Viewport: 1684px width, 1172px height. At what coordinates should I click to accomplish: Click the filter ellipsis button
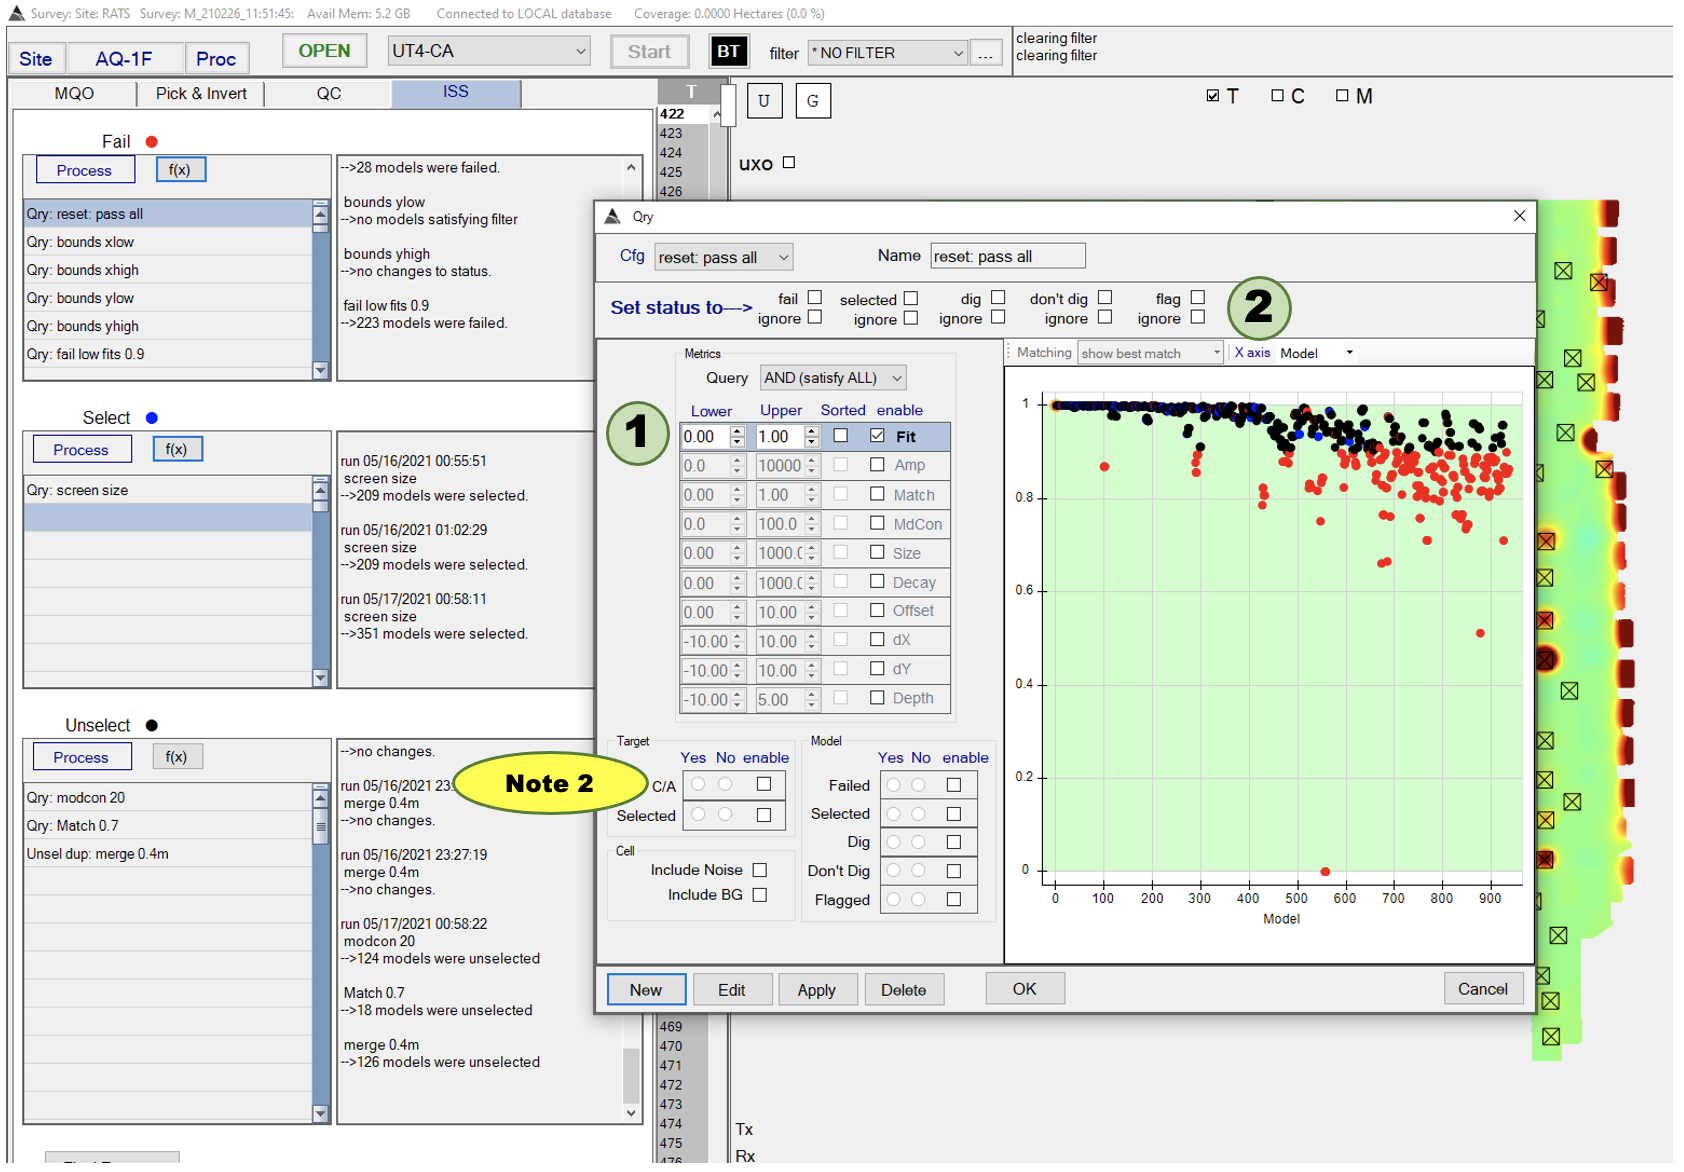click(x=985, y=53)
